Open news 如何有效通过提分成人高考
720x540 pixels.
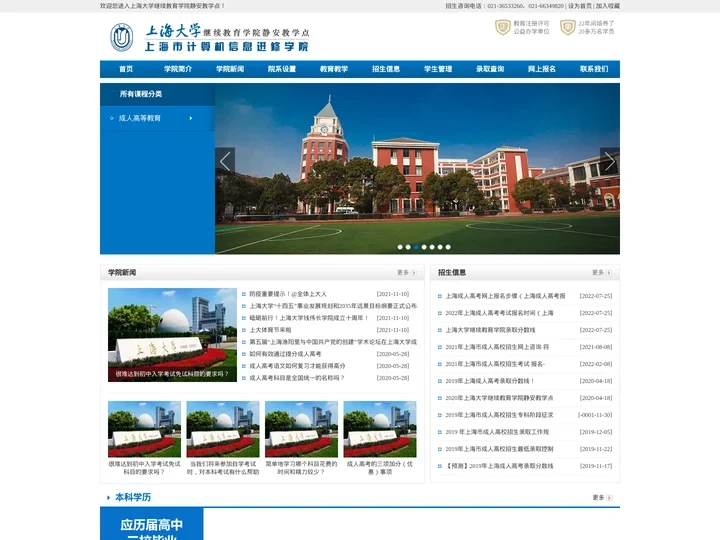tap(285, 354)
